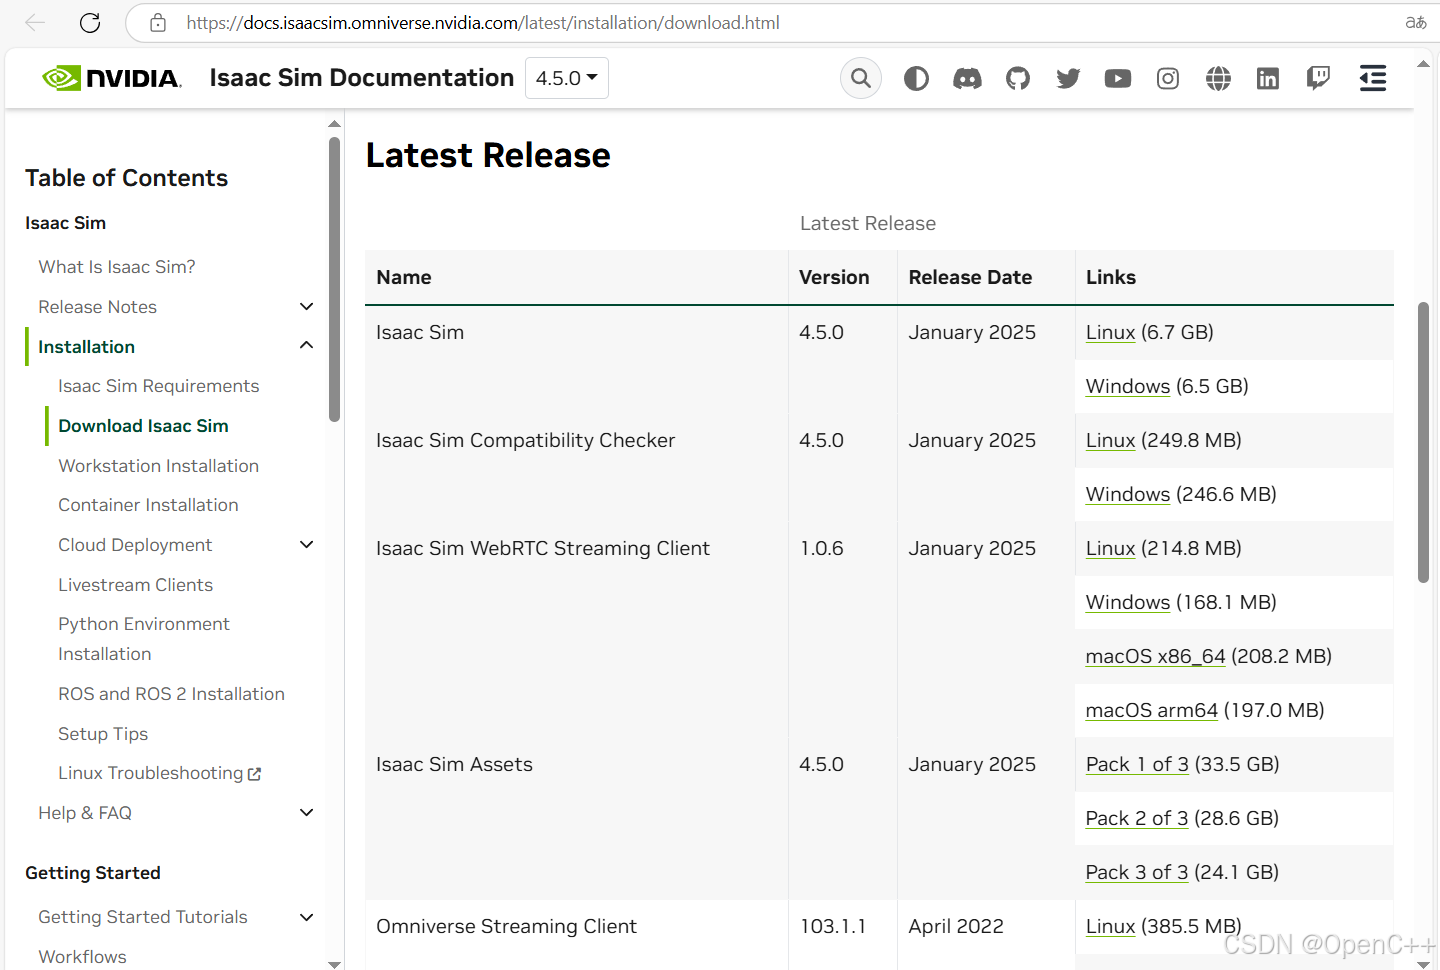Open the Twitter icon link

(1068, 78)
